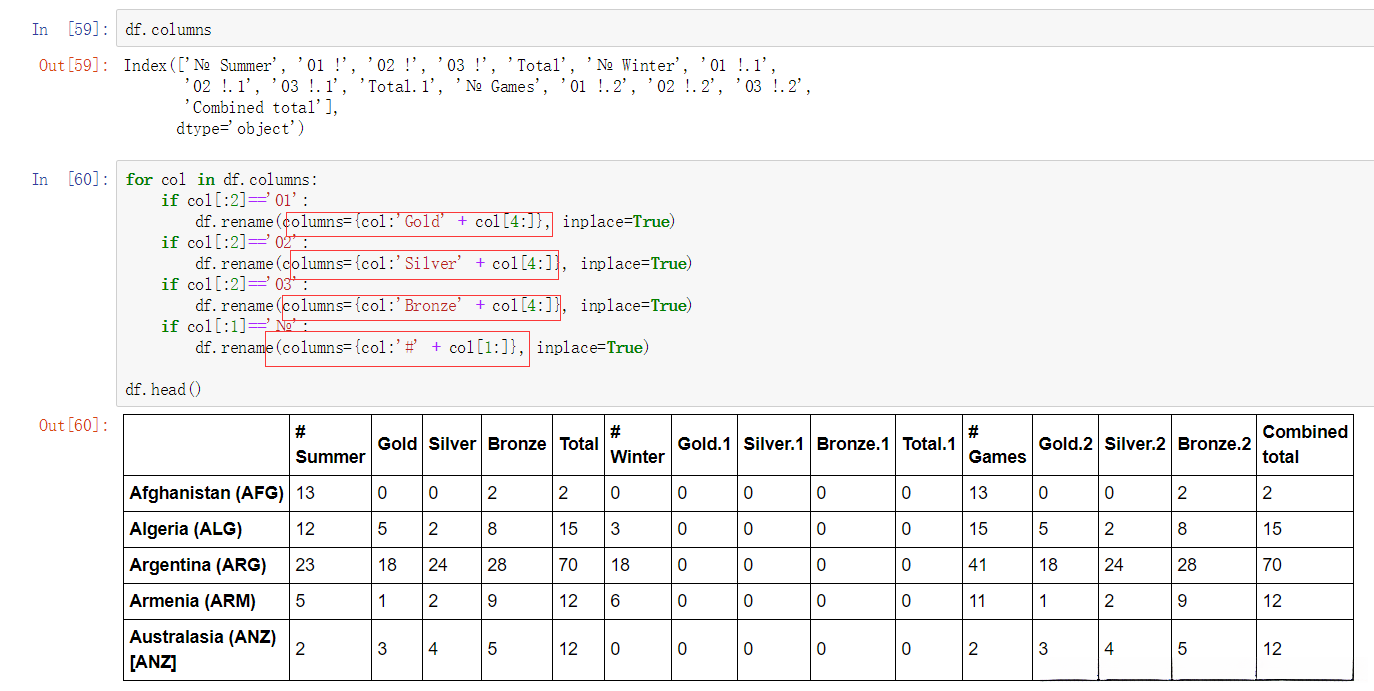
Task: Click the In [60] input prompt
Action: [x=69, y=180]
